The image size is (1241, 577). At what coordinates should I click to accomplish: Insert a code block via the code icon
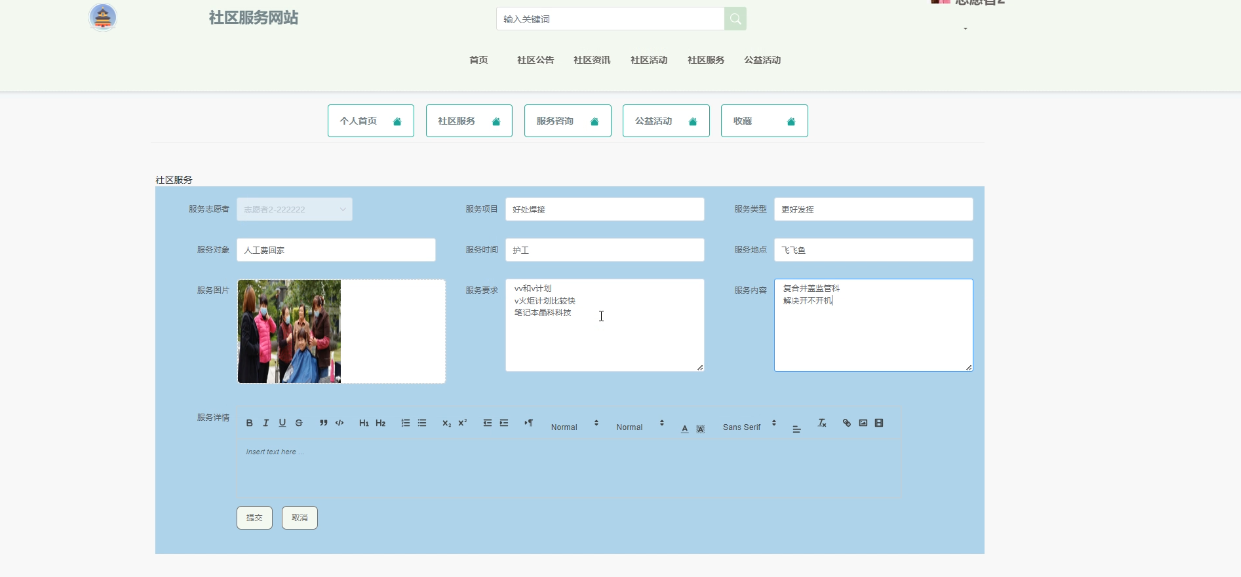tap(339, 423)
